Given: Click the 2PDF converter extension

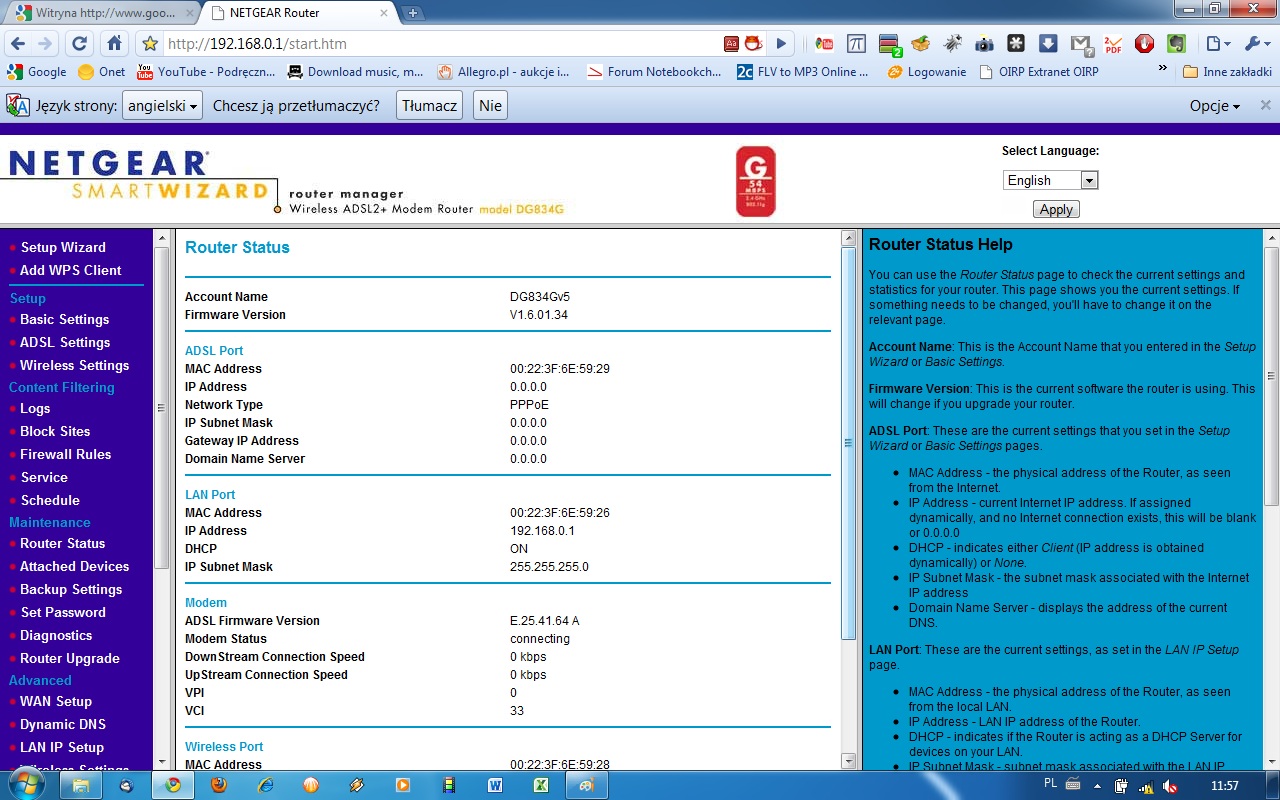Looking at the screenshot, I should point(1113,44).
